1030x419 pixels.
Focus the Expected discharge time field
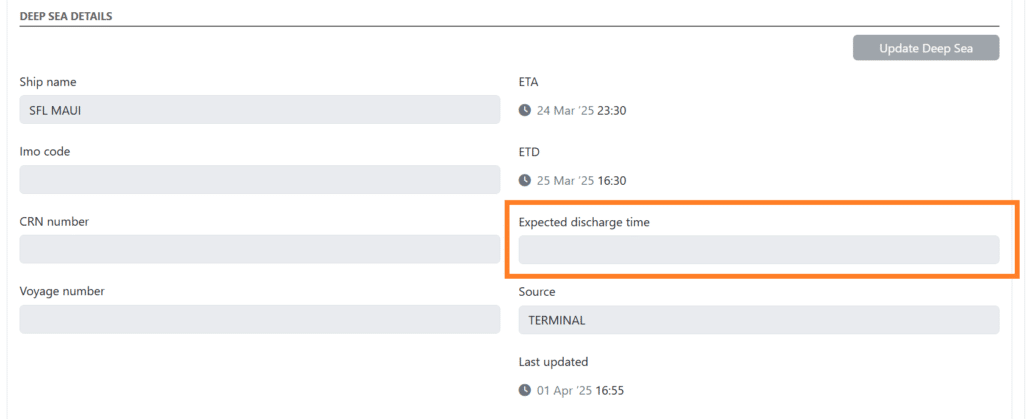pos(758,250)
